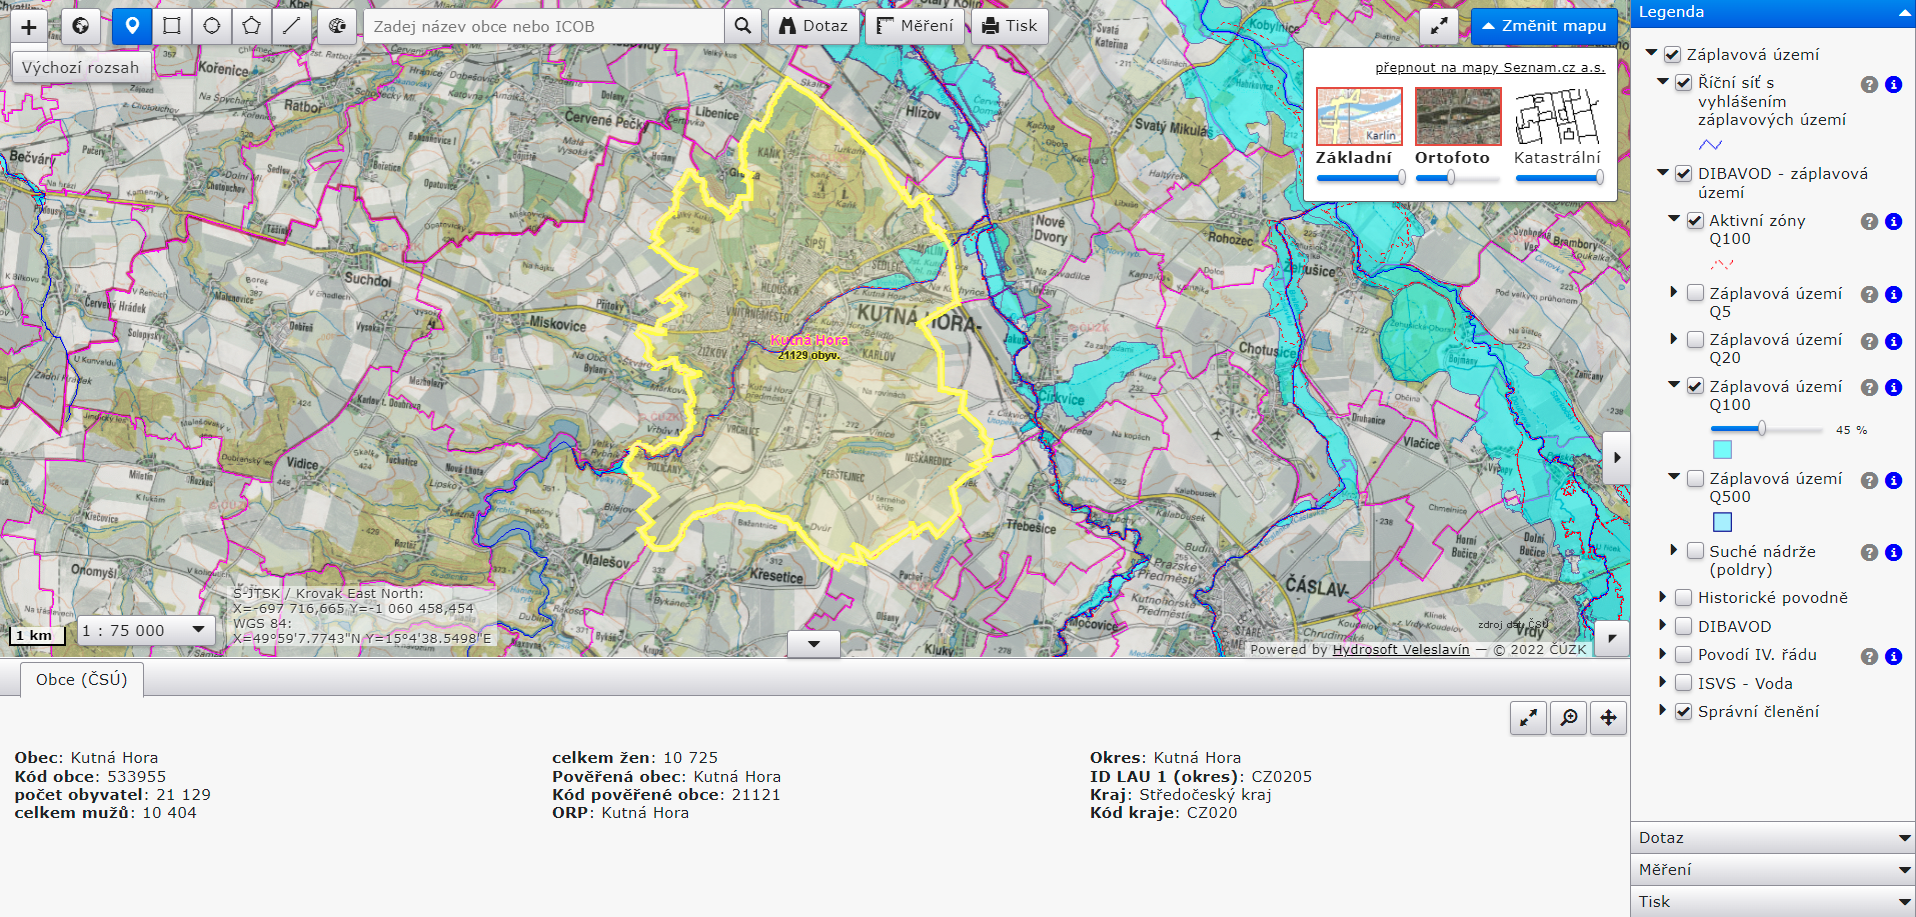
Task: Expand results panel with diagonal arrows
Action: click(x=1528, y=717)
